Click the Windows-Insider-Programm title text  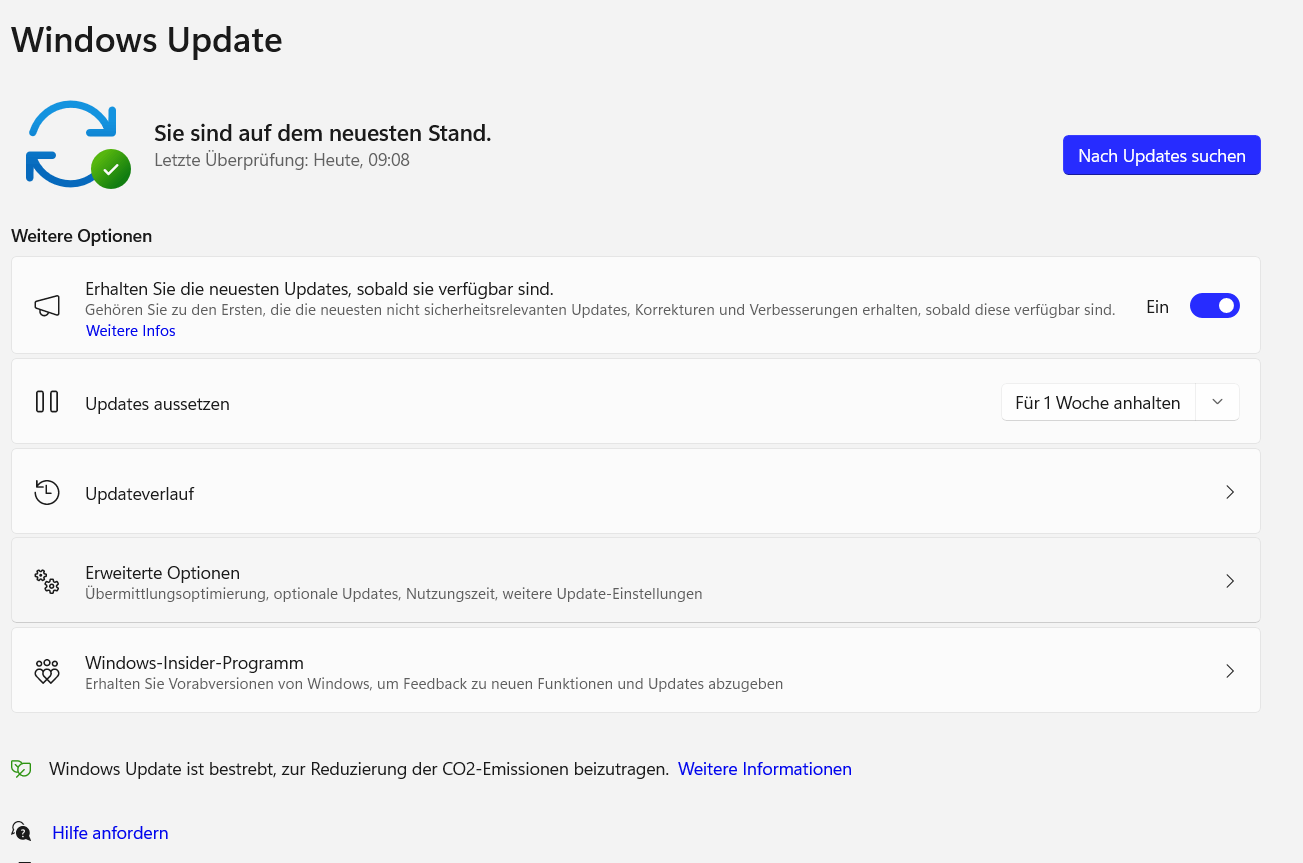pos(195,663)
